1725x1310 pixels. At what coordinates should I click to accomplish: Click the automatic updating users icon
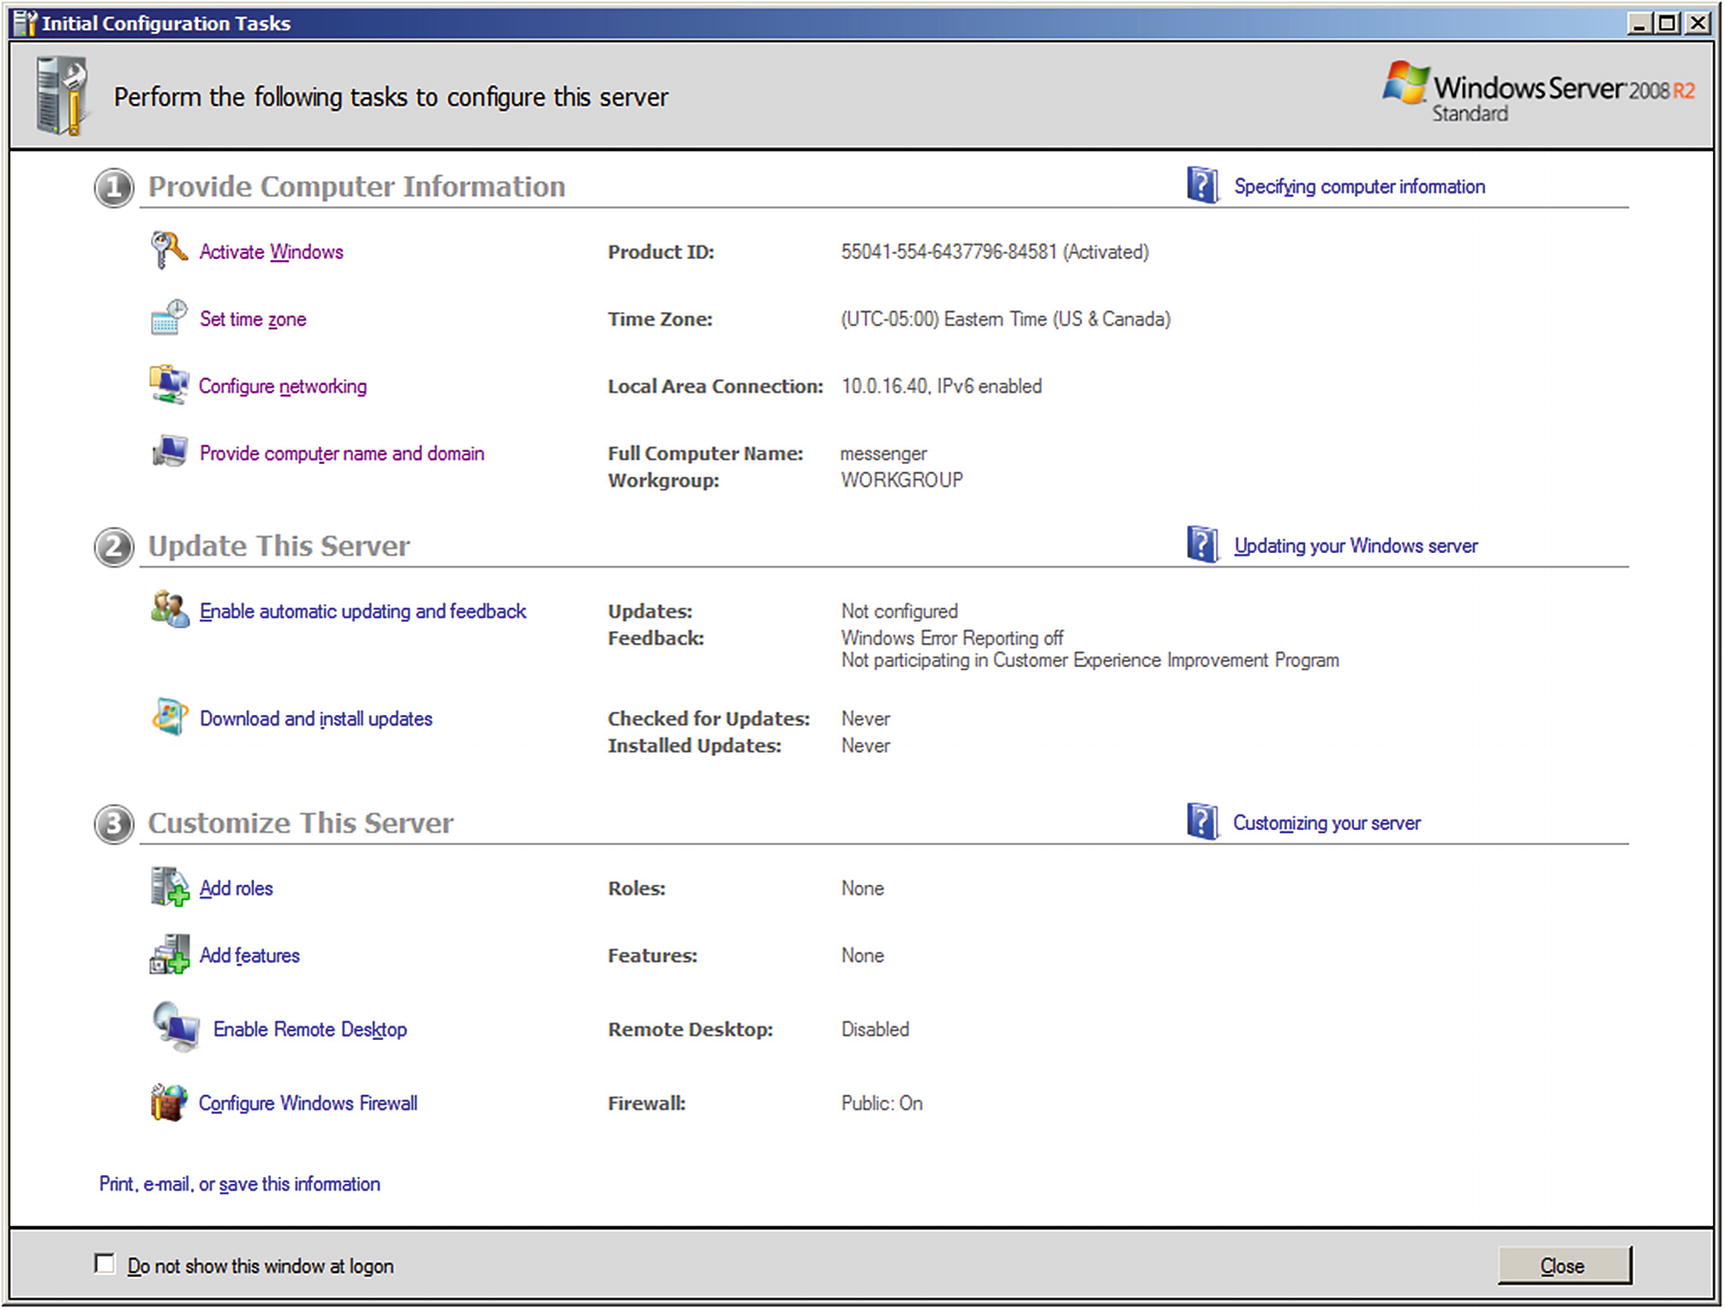click(x=169, y=609)
